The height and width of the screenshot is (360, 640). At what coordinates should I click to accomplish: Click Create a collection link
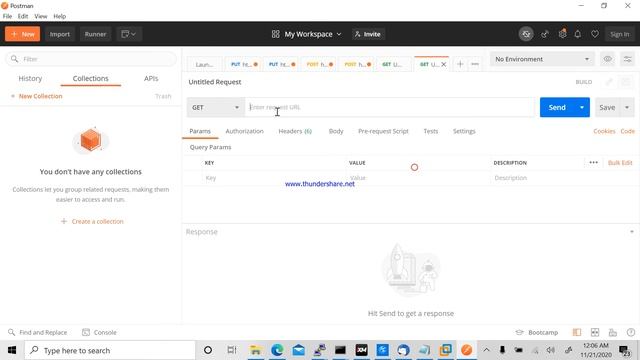coord(92,221)
